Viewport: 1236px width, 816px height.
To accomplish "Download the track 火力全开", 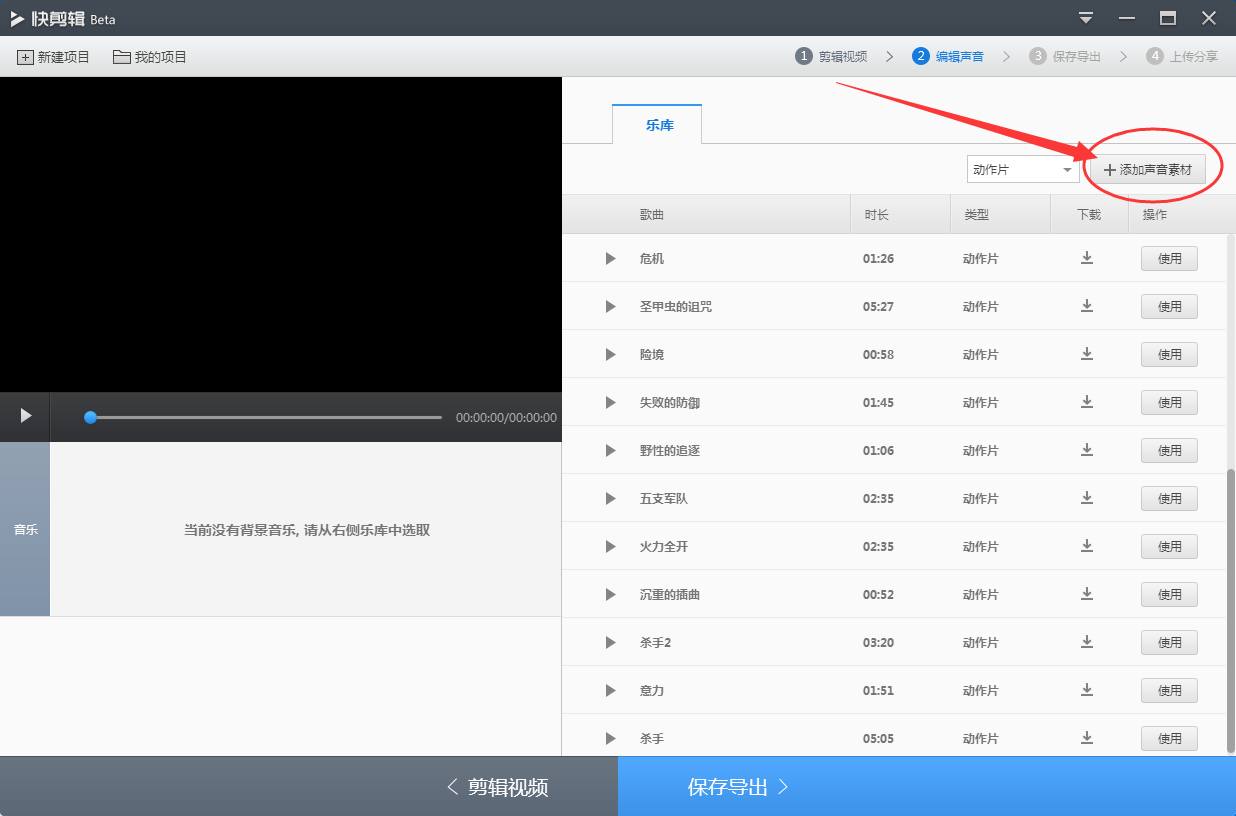I will click(1087, 546).
